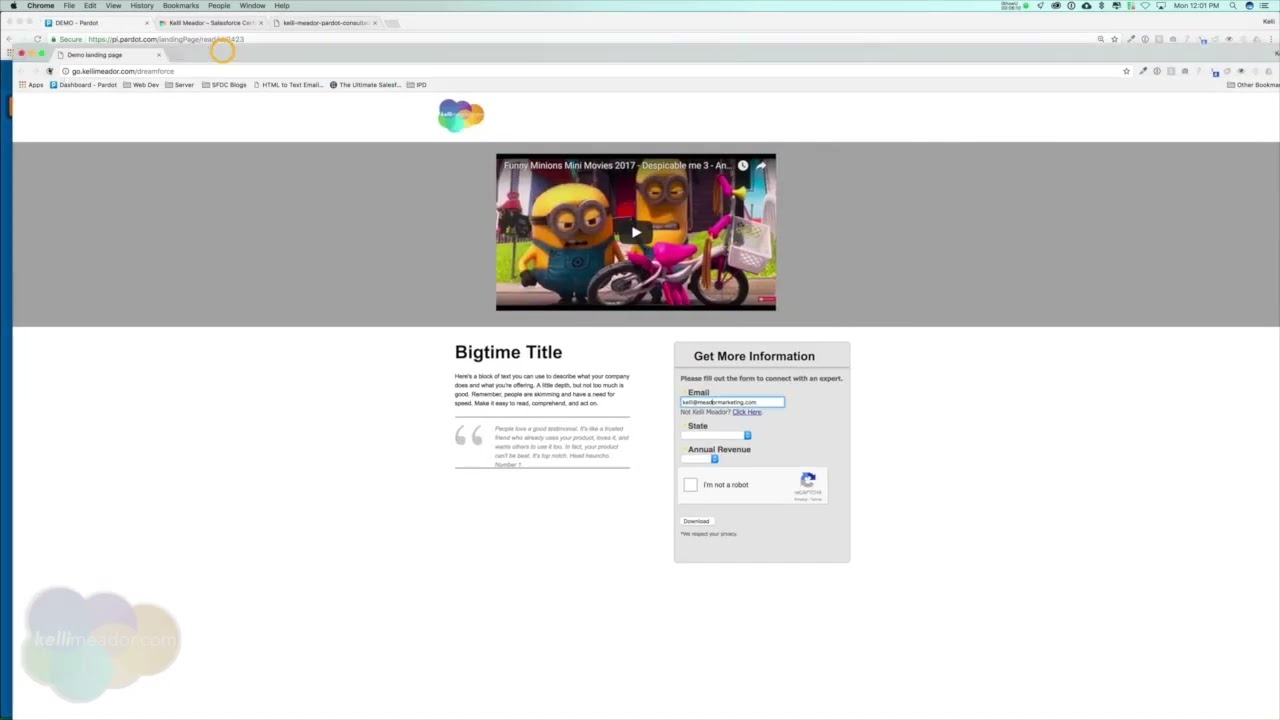Open the Edit menu
This screenshot has height=720, width=1280.
(90, 6)
